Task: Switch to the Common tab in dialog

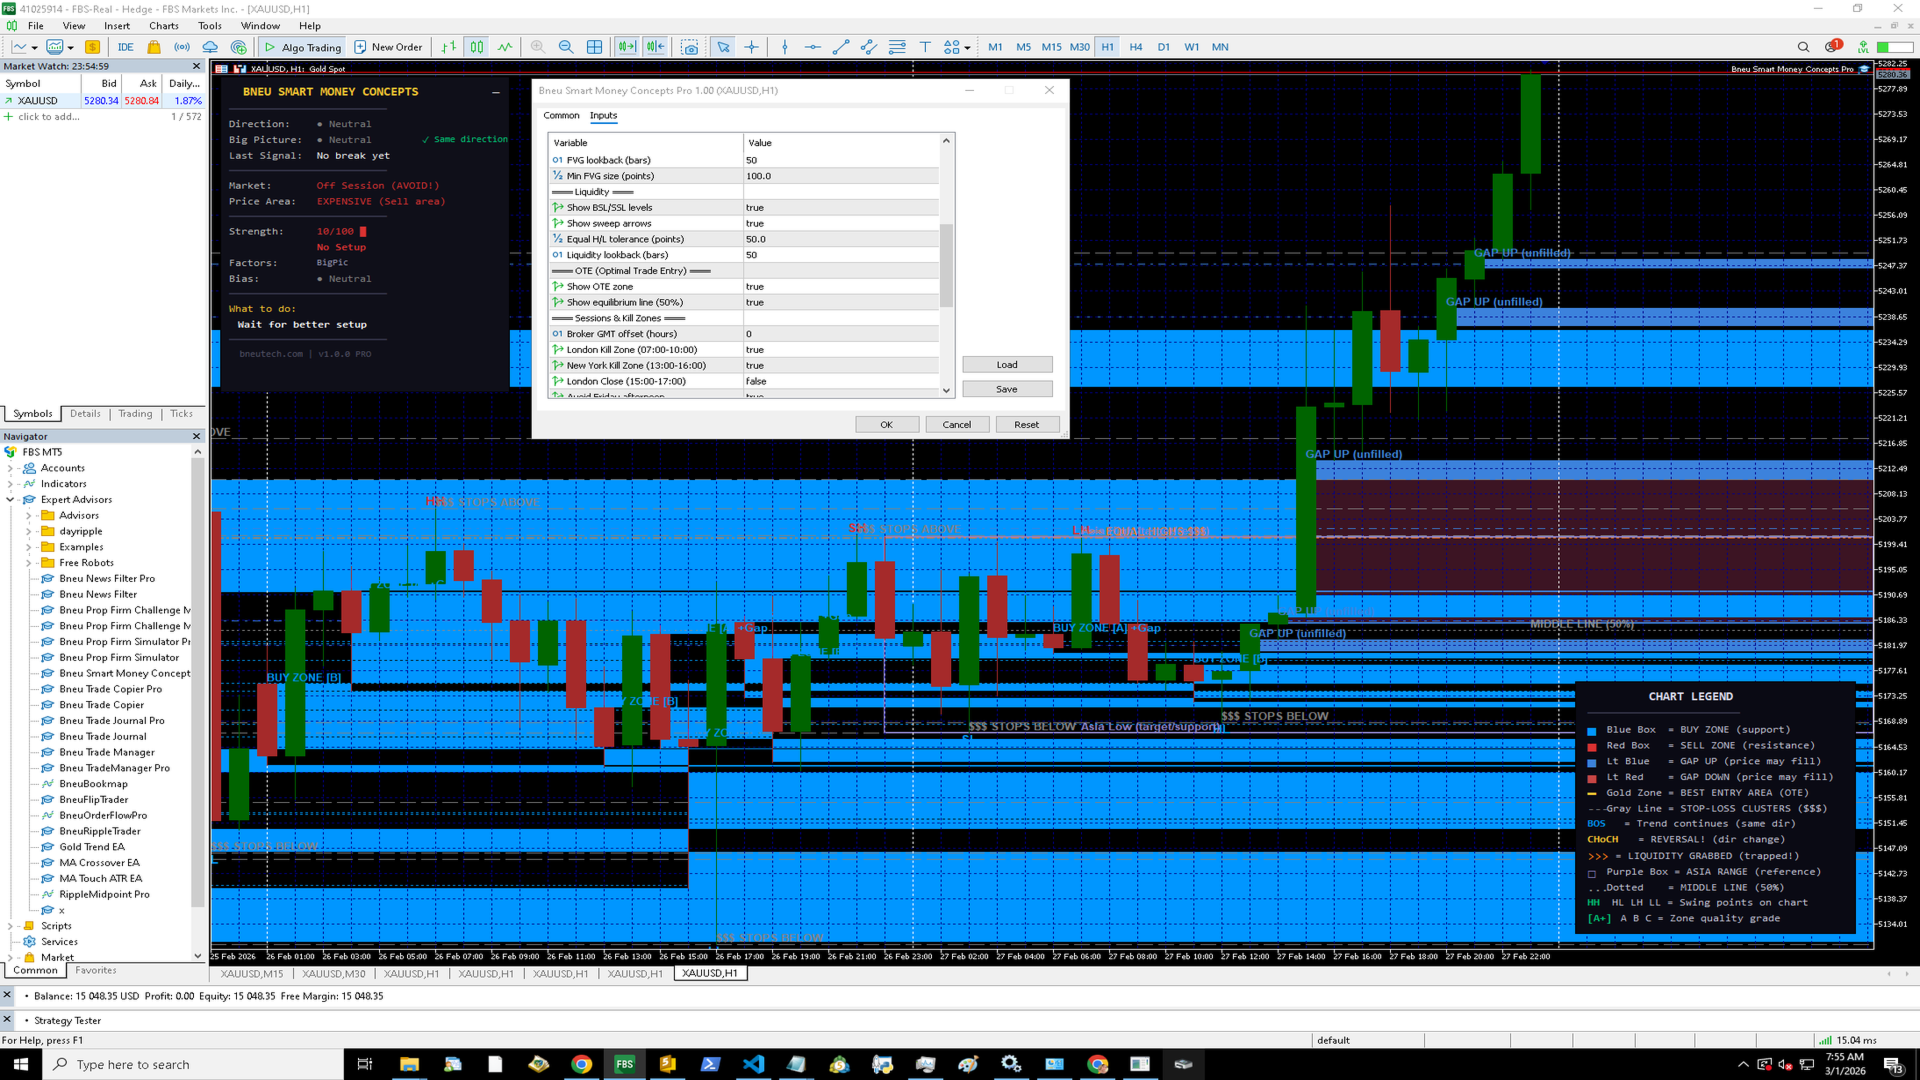Action: pyautogui.click(x=561, y=116)
